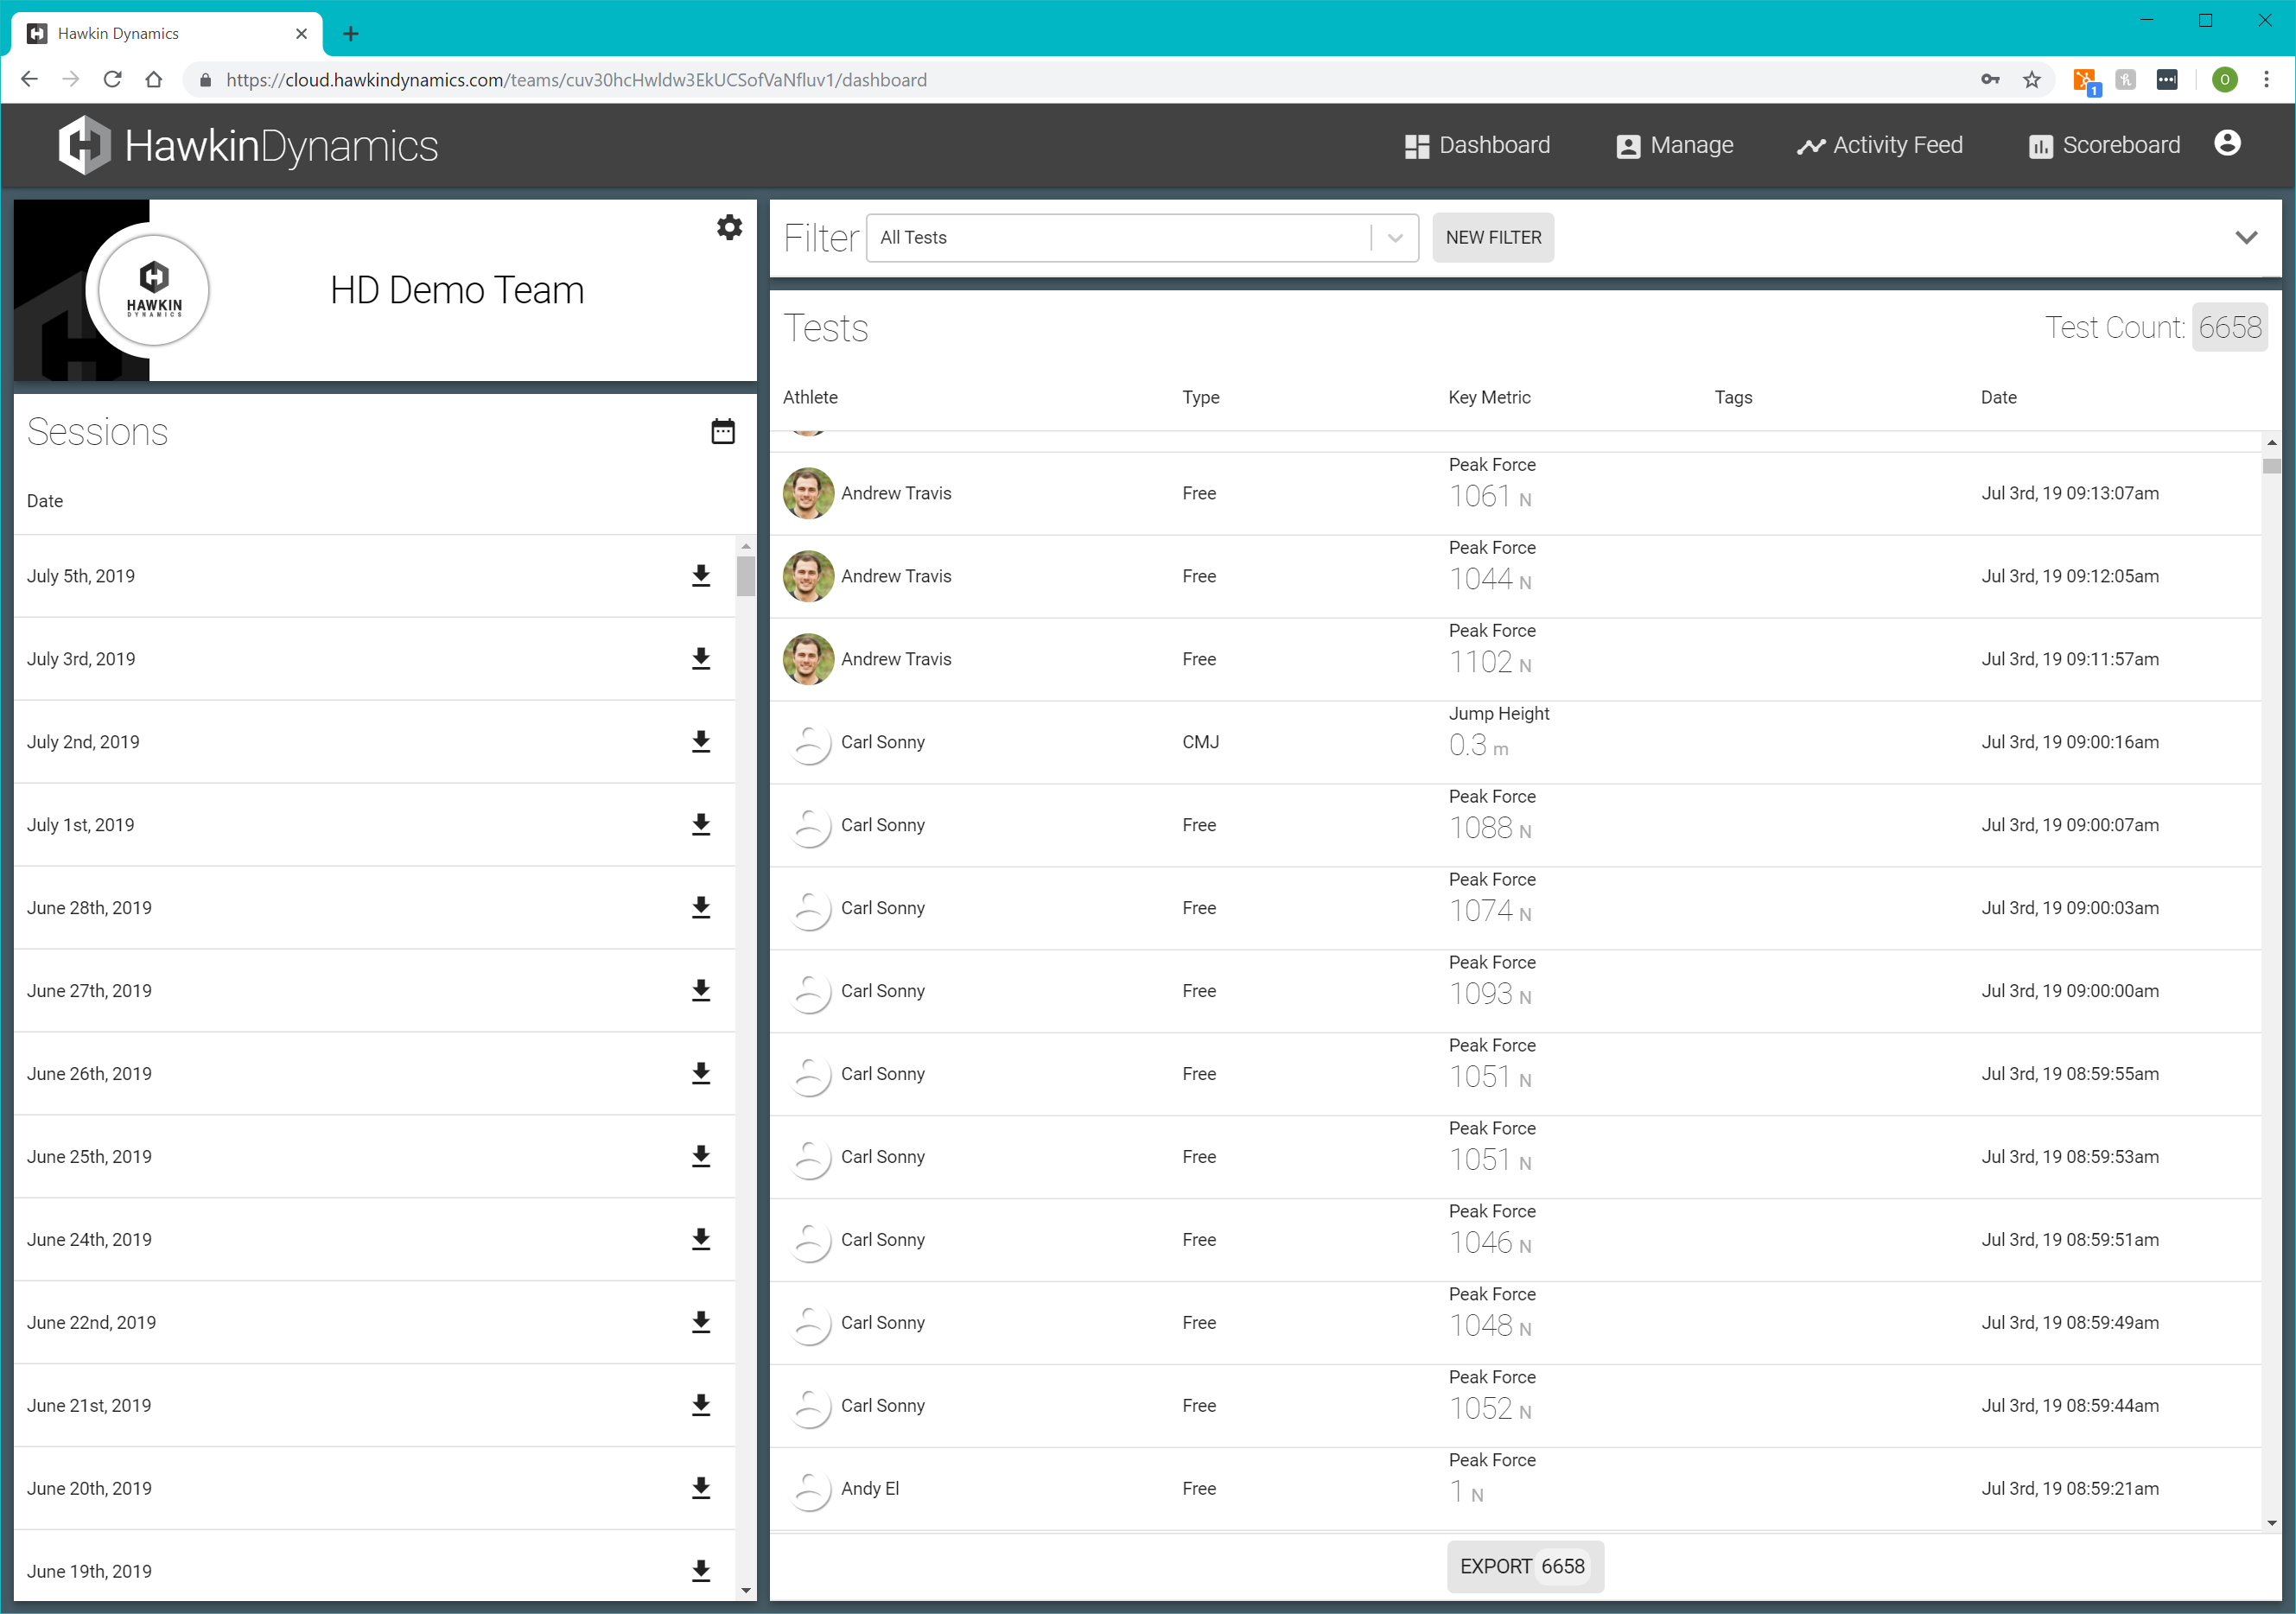
Task: Open Andy El test at 08:59:21am
Action: pos(1515,1489)
